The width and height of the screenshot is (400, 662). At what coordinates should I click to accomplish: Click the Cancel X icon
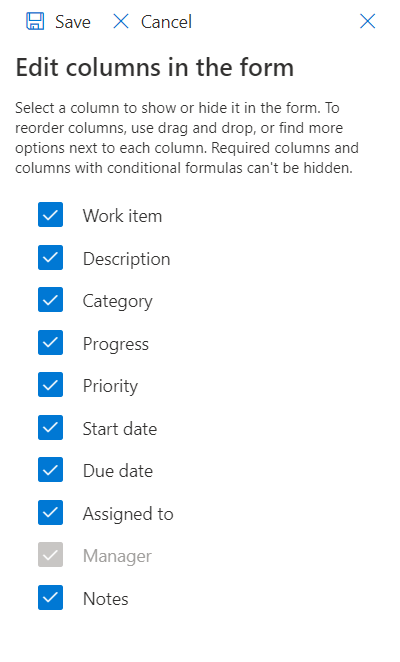coord(121,21)
